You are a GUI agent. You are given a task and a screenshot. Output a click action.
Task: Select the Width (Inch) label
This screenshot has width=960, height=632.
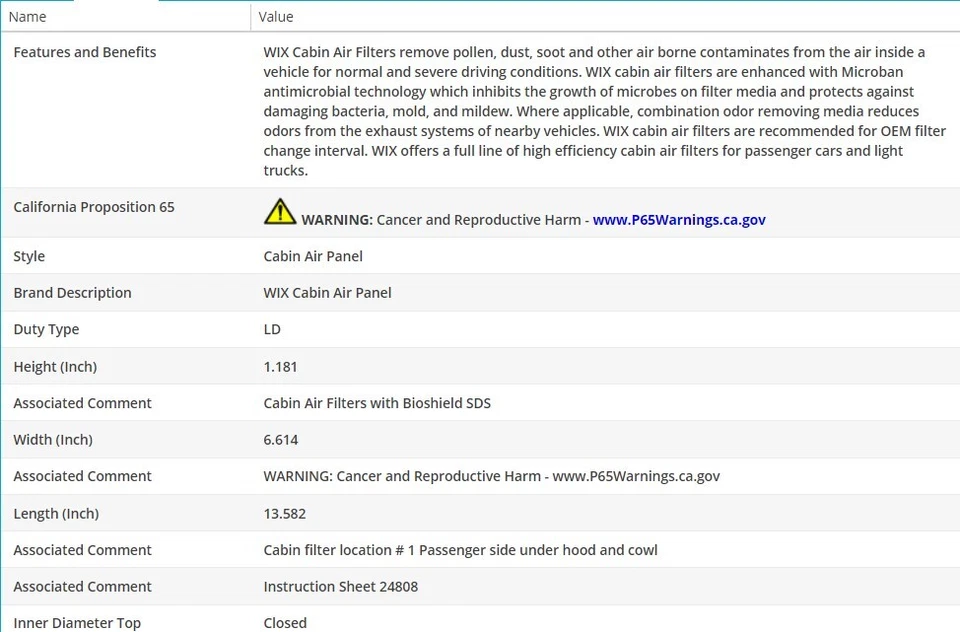pyautogui.click(x=53, y=440)
